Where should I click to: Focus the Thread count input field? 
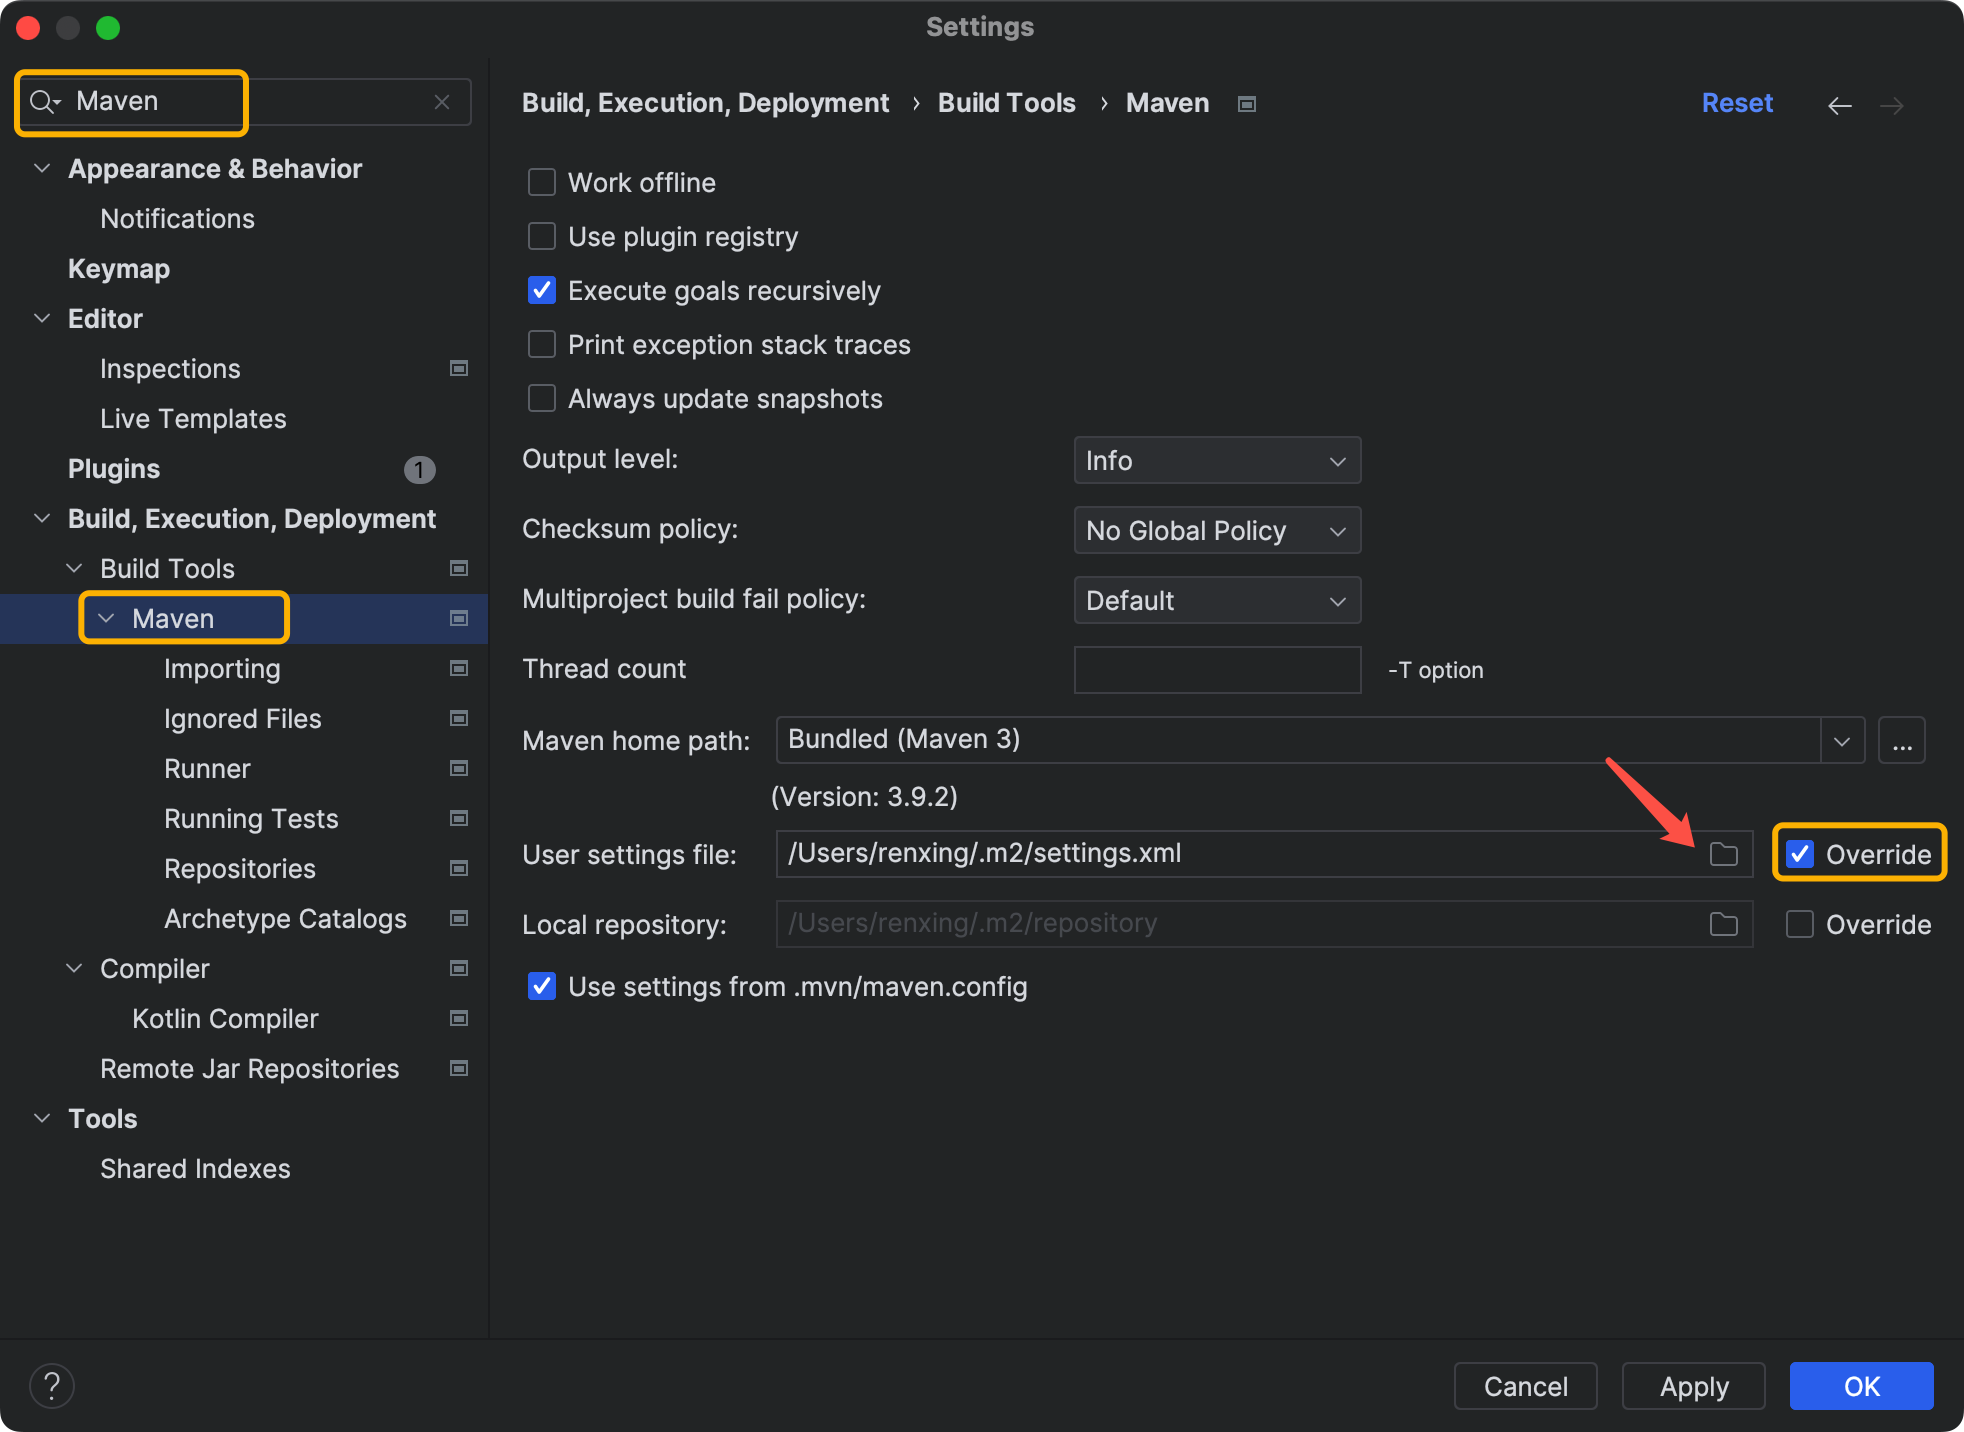click(x=1217, y=670)
